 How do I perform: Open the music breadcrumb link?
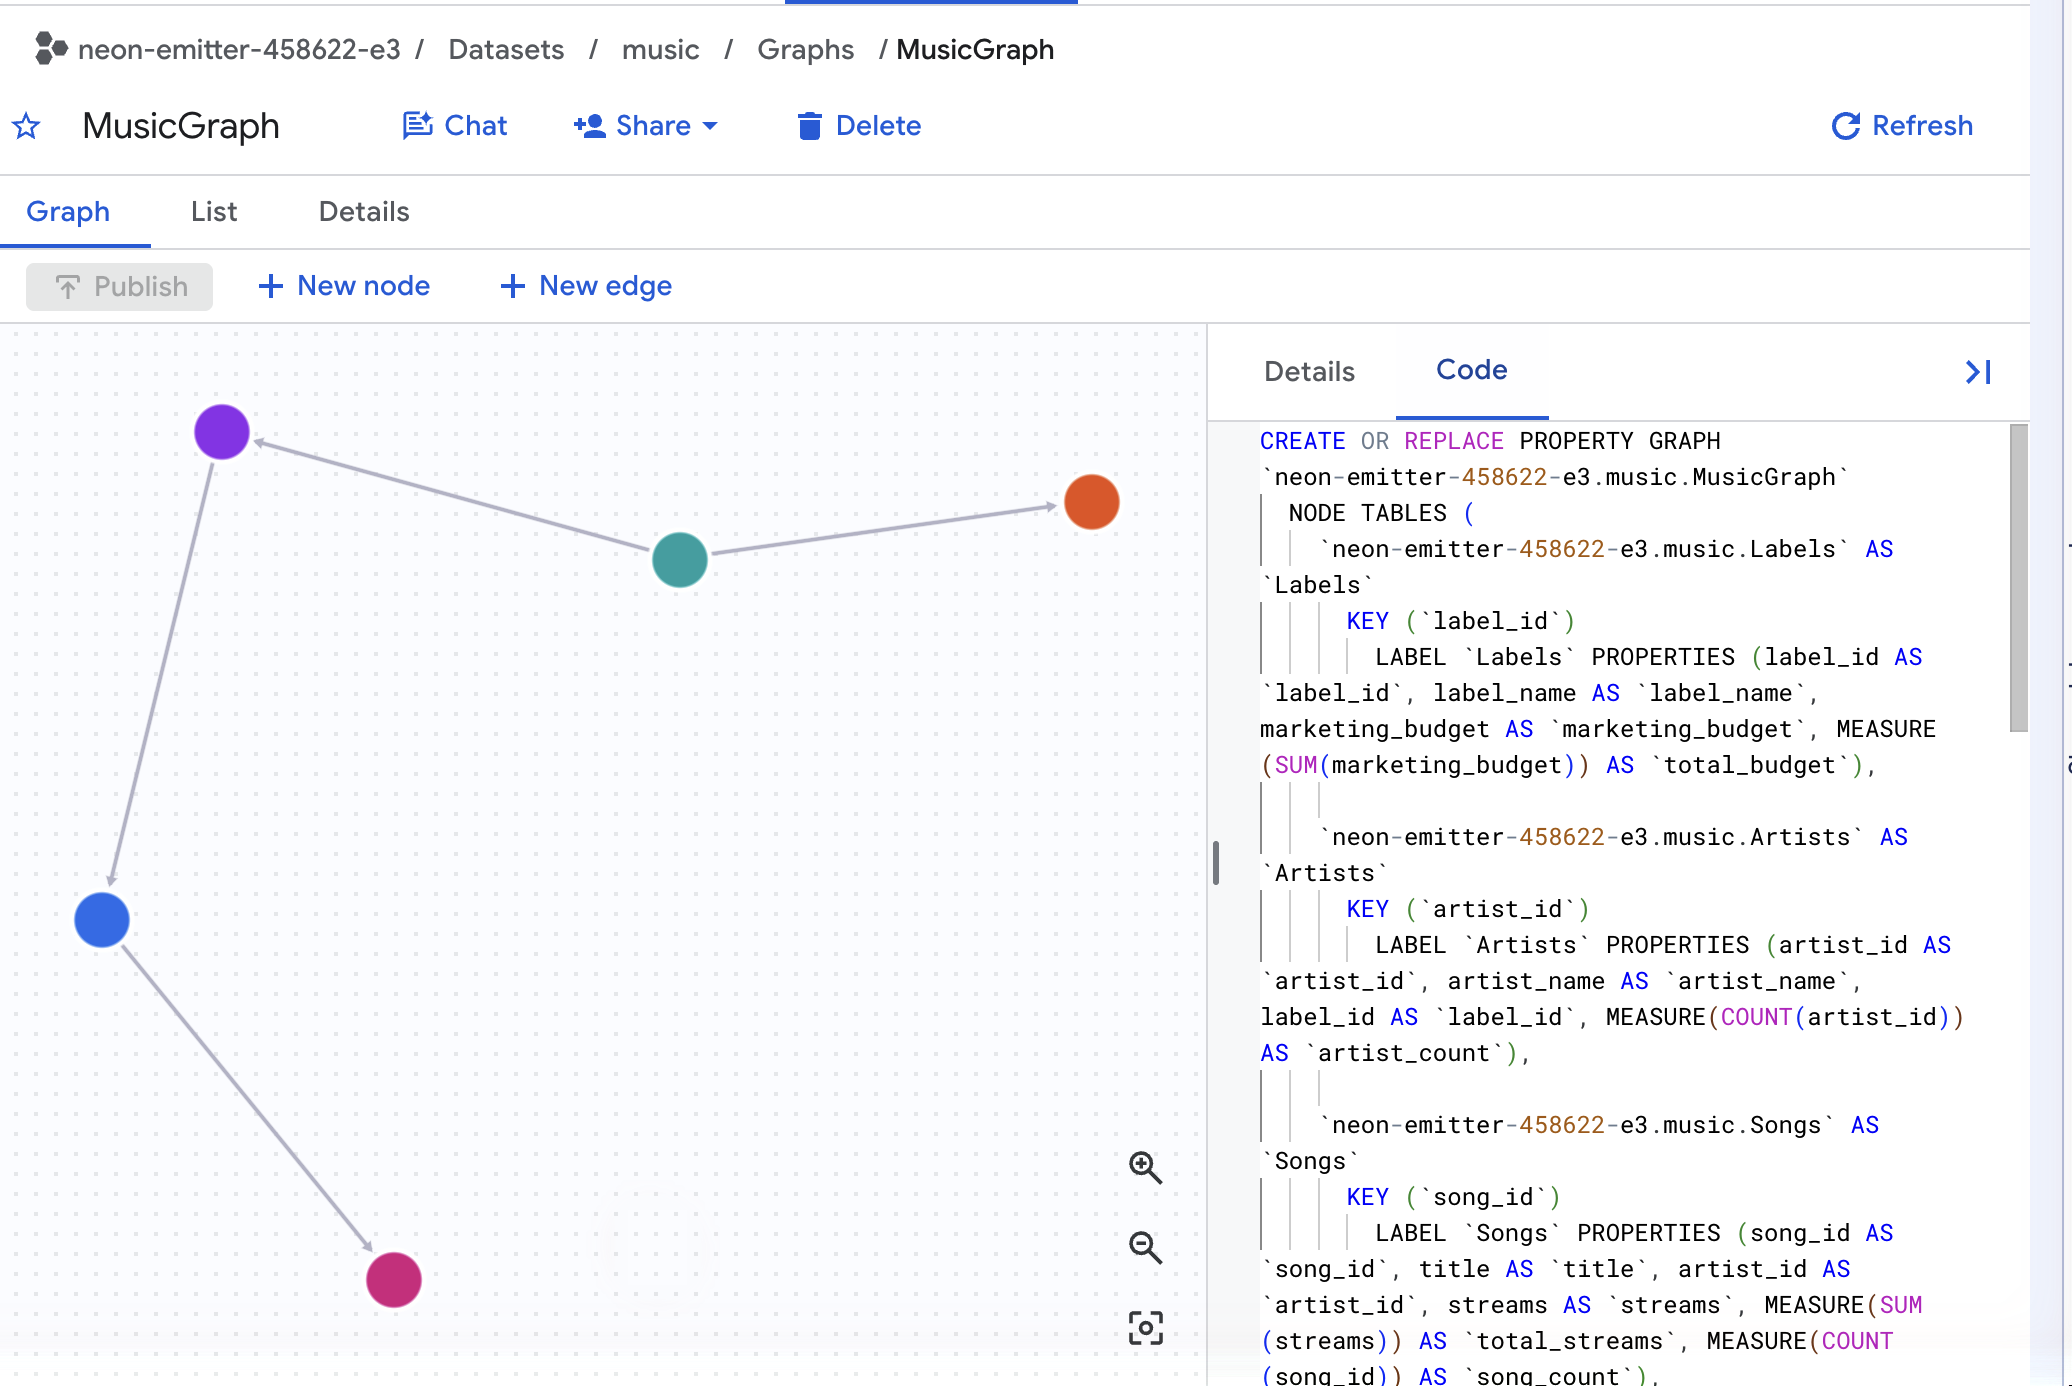(660, 49)
